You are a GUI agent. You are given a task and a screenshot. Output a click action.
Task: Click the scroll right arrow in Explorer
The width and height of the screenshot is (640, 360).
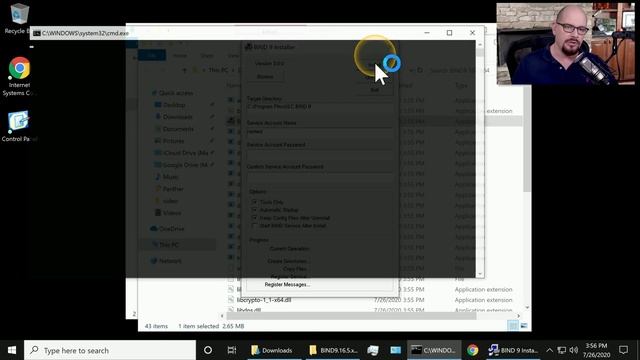pos(518,316)
